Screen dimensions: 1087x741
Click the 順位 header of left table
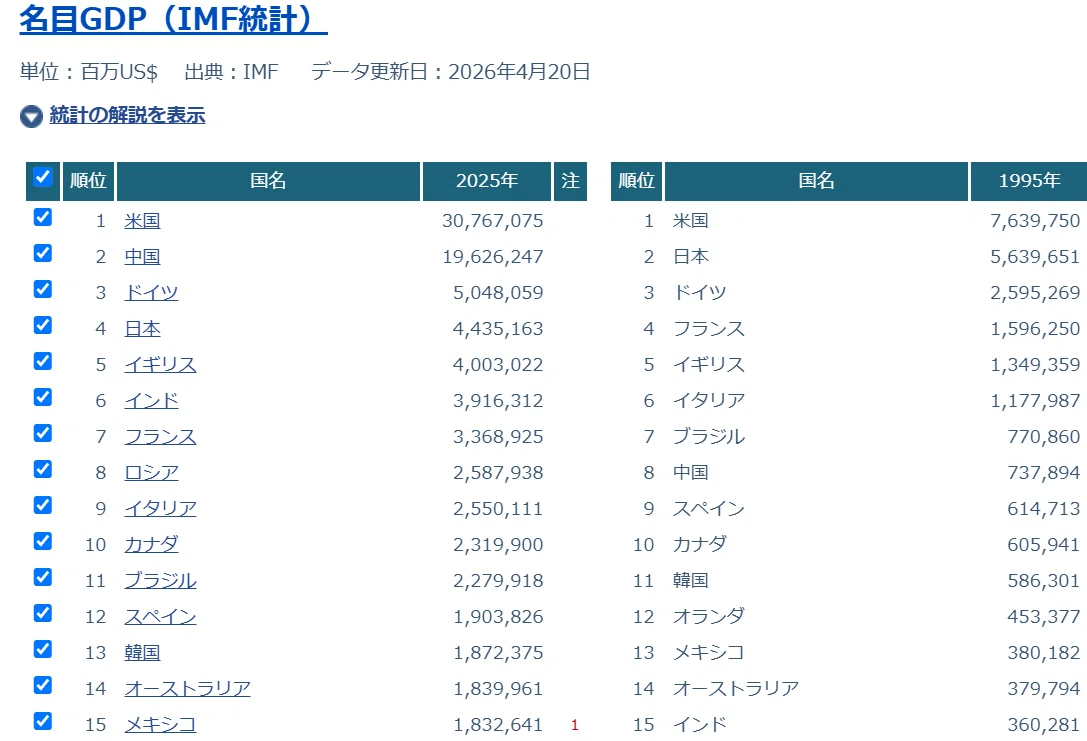[x=88, y=181]
